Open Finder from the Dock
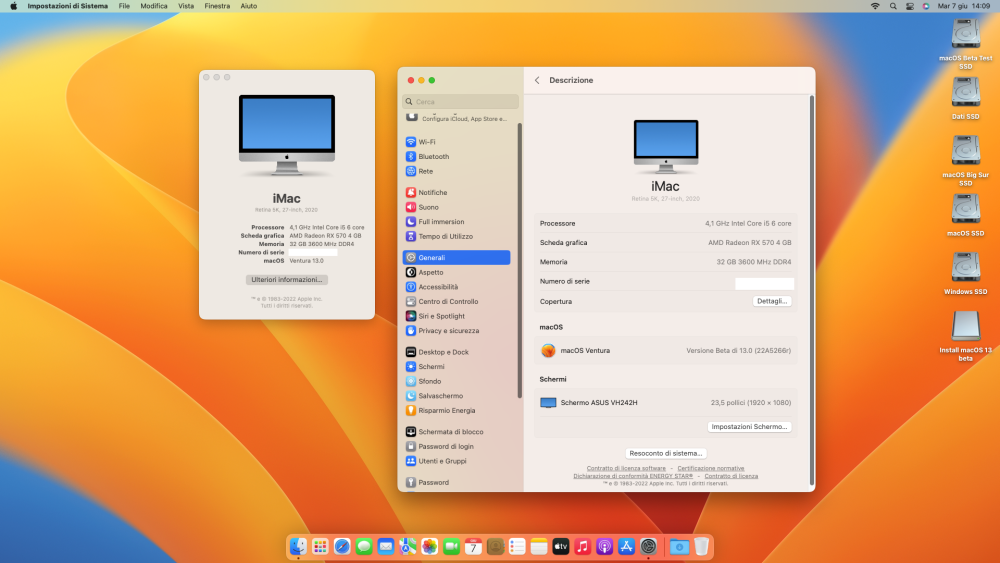Viewport: 1000px width, 563px height. 298,546
